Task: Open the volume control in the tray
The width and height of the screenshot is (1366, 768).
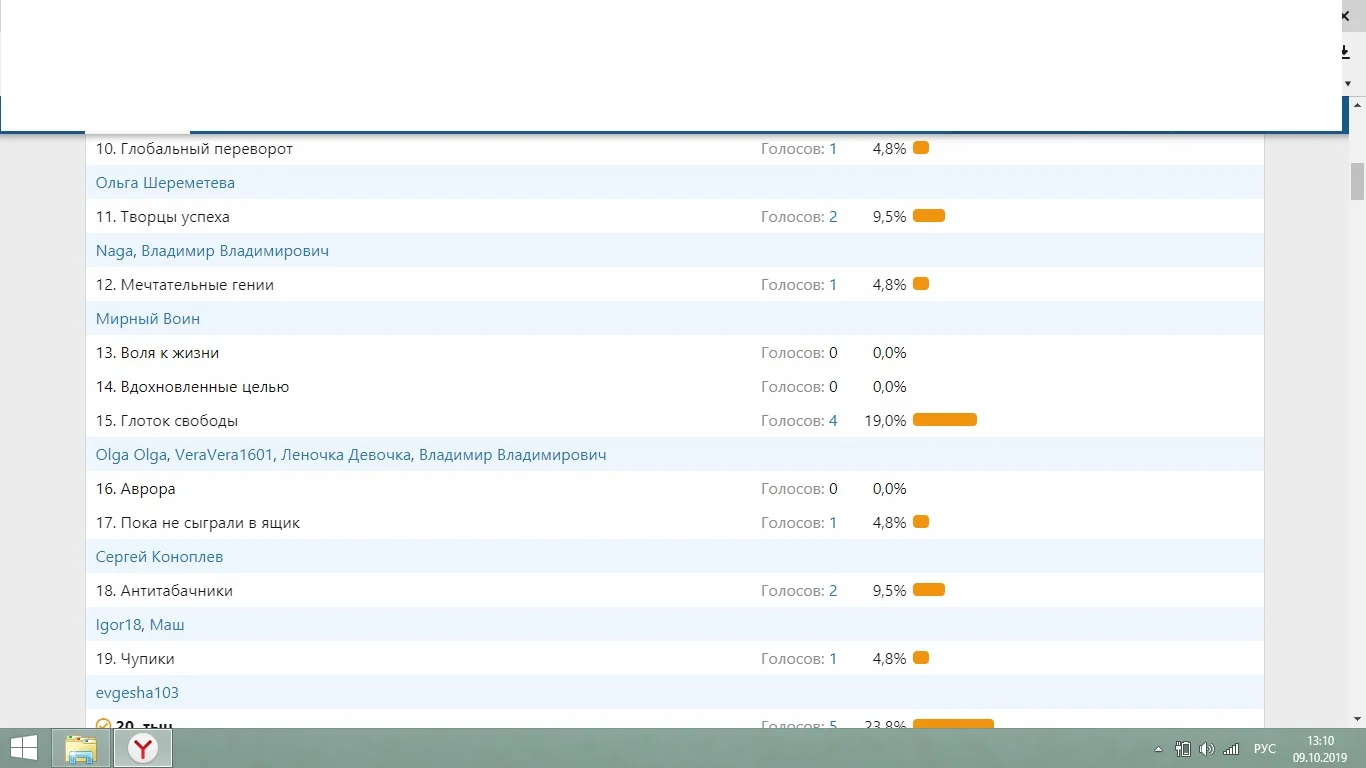Action: pyautogui.click(x=1207, y=748)
